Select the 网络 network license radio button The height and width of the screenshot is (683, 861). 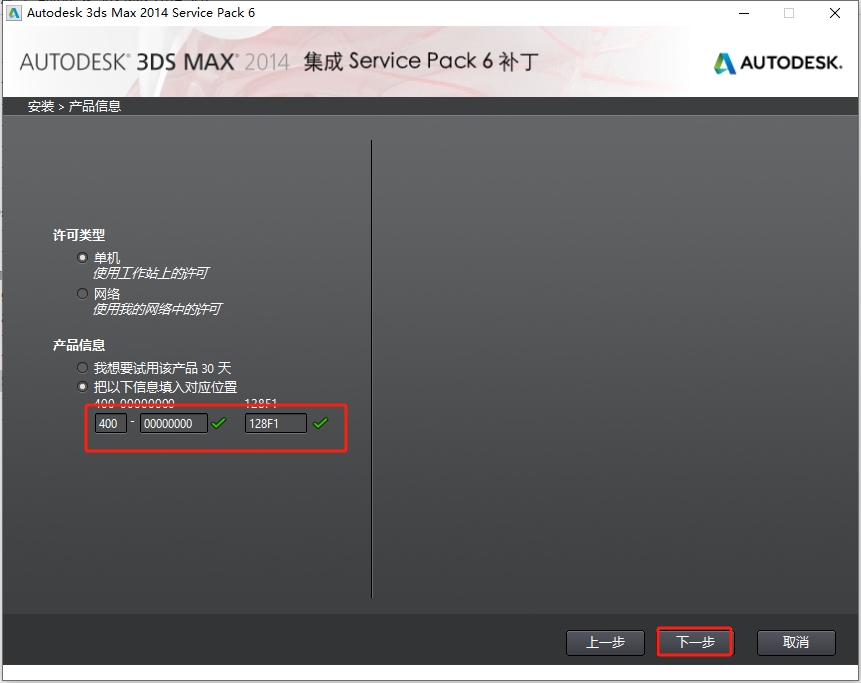coord(82,294)
